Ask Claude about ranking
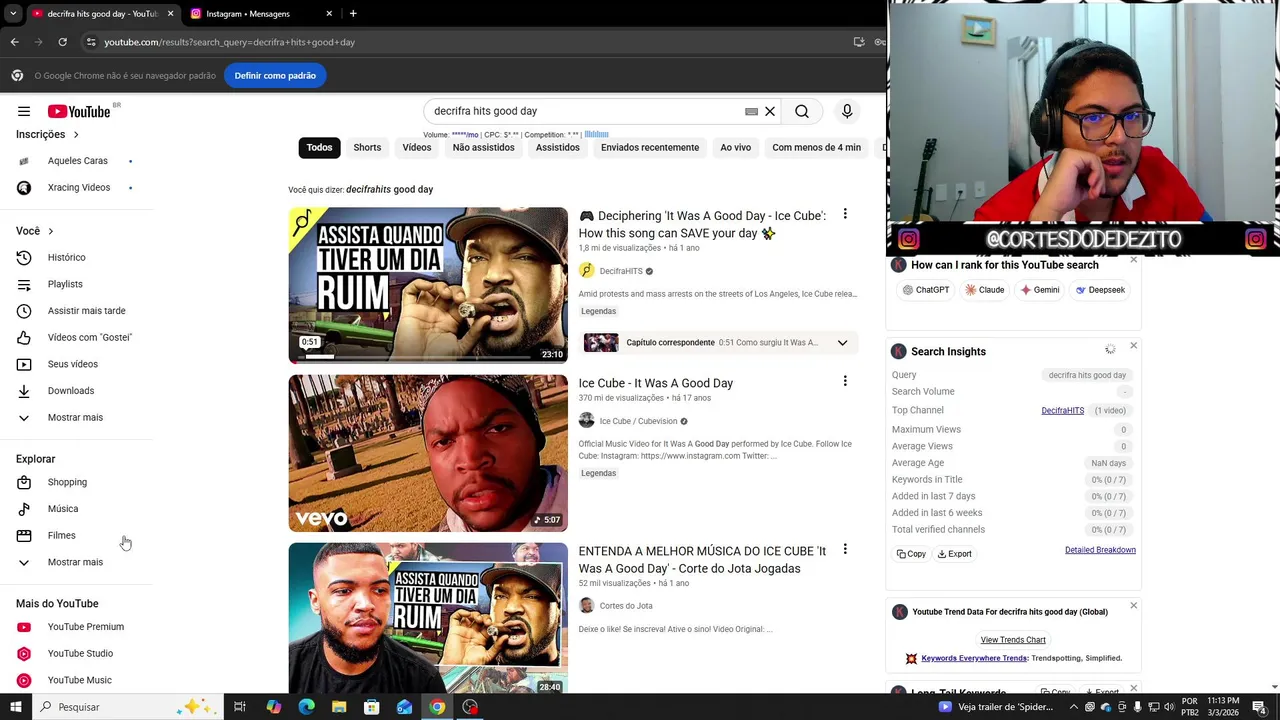The height and width of the screenshot is (720, 1280). (985, 290)
